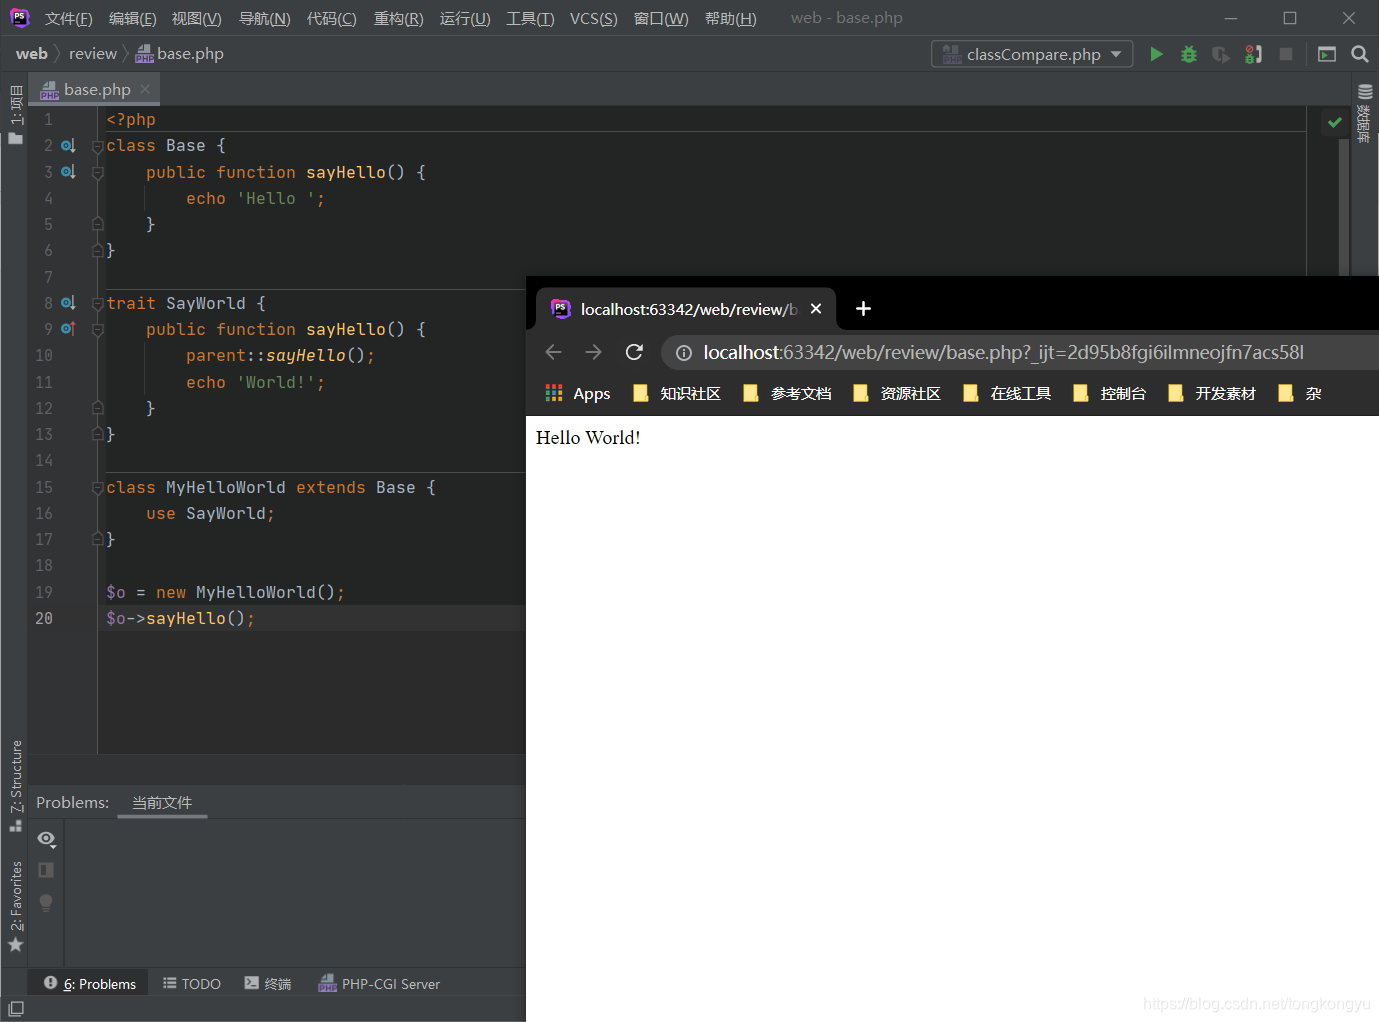Open the 终端 terminal tab
This screenshot has width=1379, height=1022.
[268, 984]
